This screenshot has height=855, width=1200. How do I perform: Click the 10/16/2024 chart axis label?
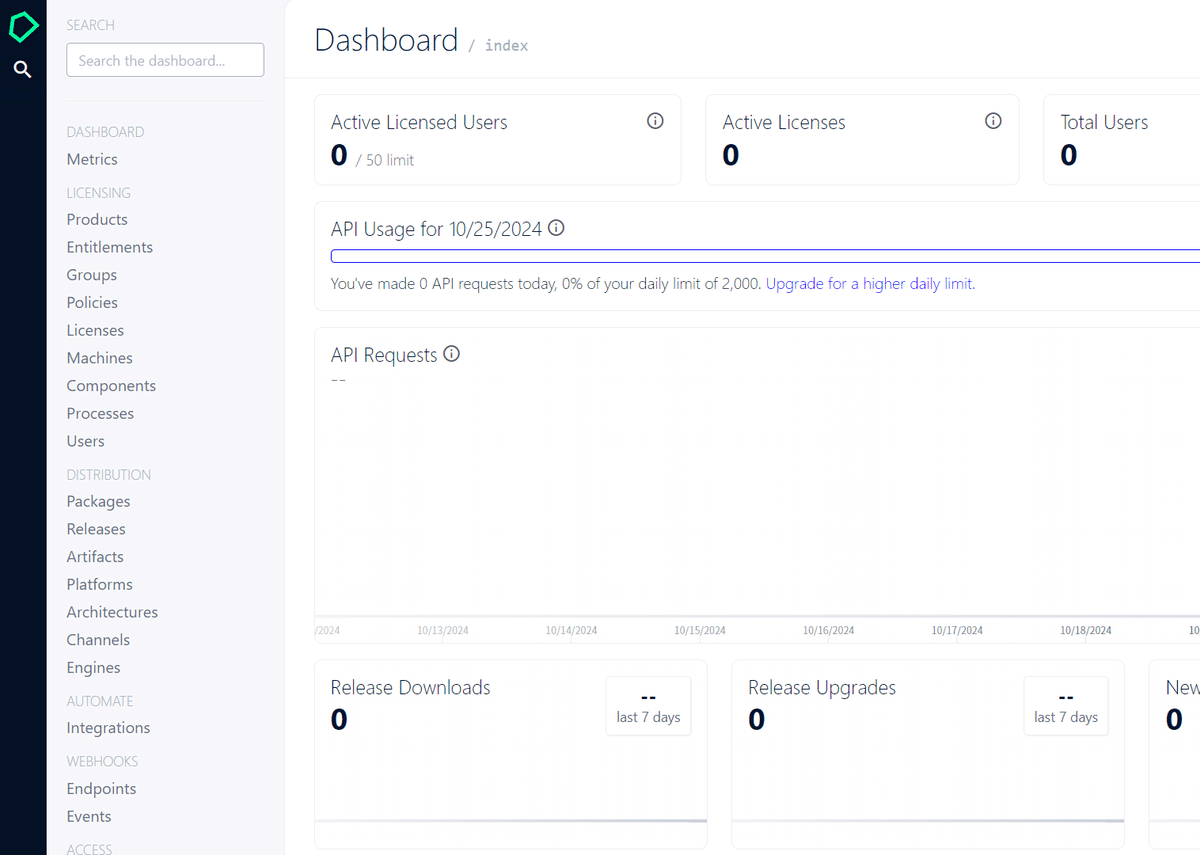click(829, 631)
